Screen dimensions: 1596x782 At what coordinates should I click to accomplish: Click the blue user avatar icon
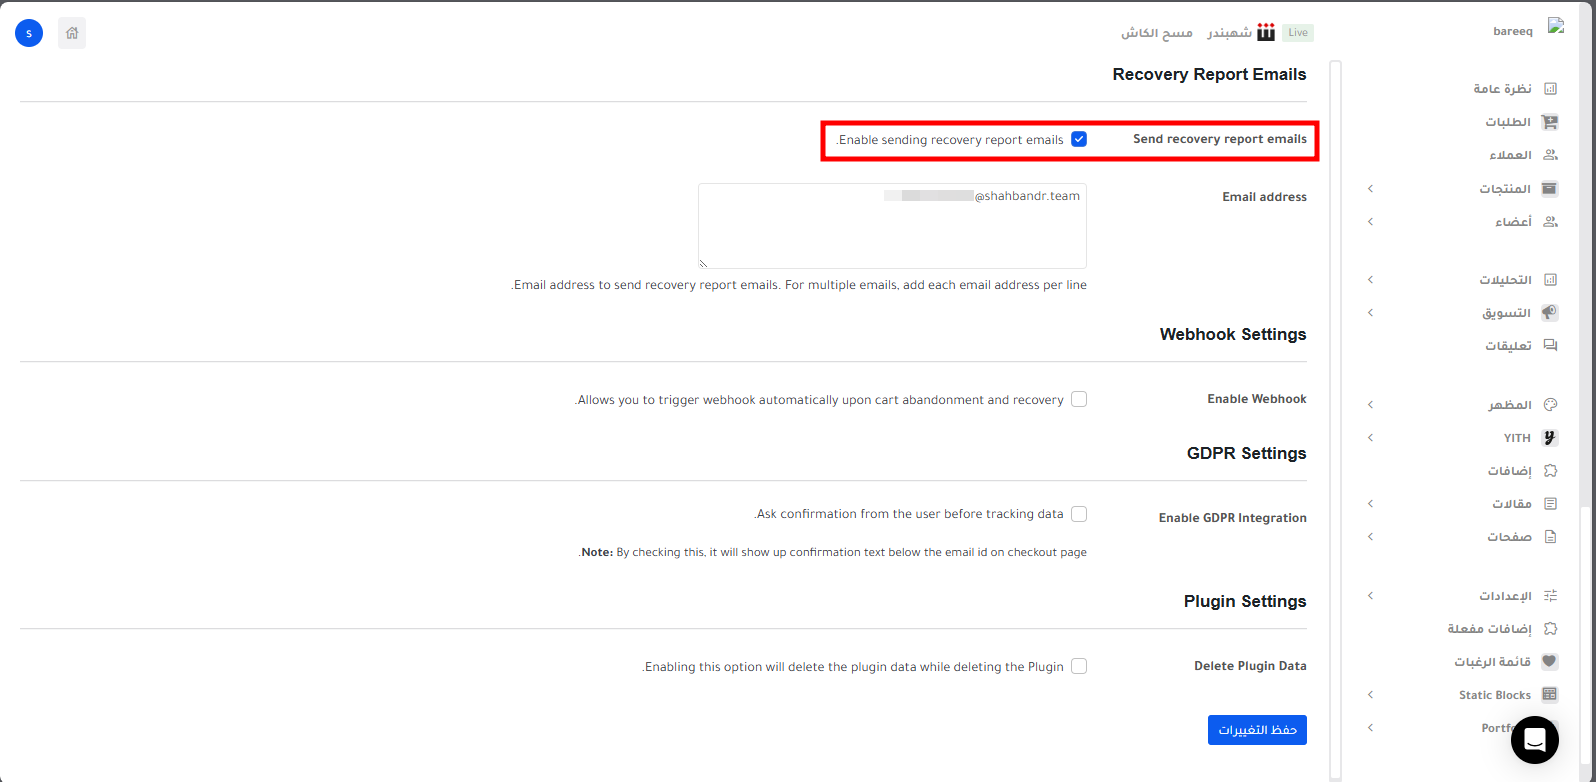(x=29, y=33)
